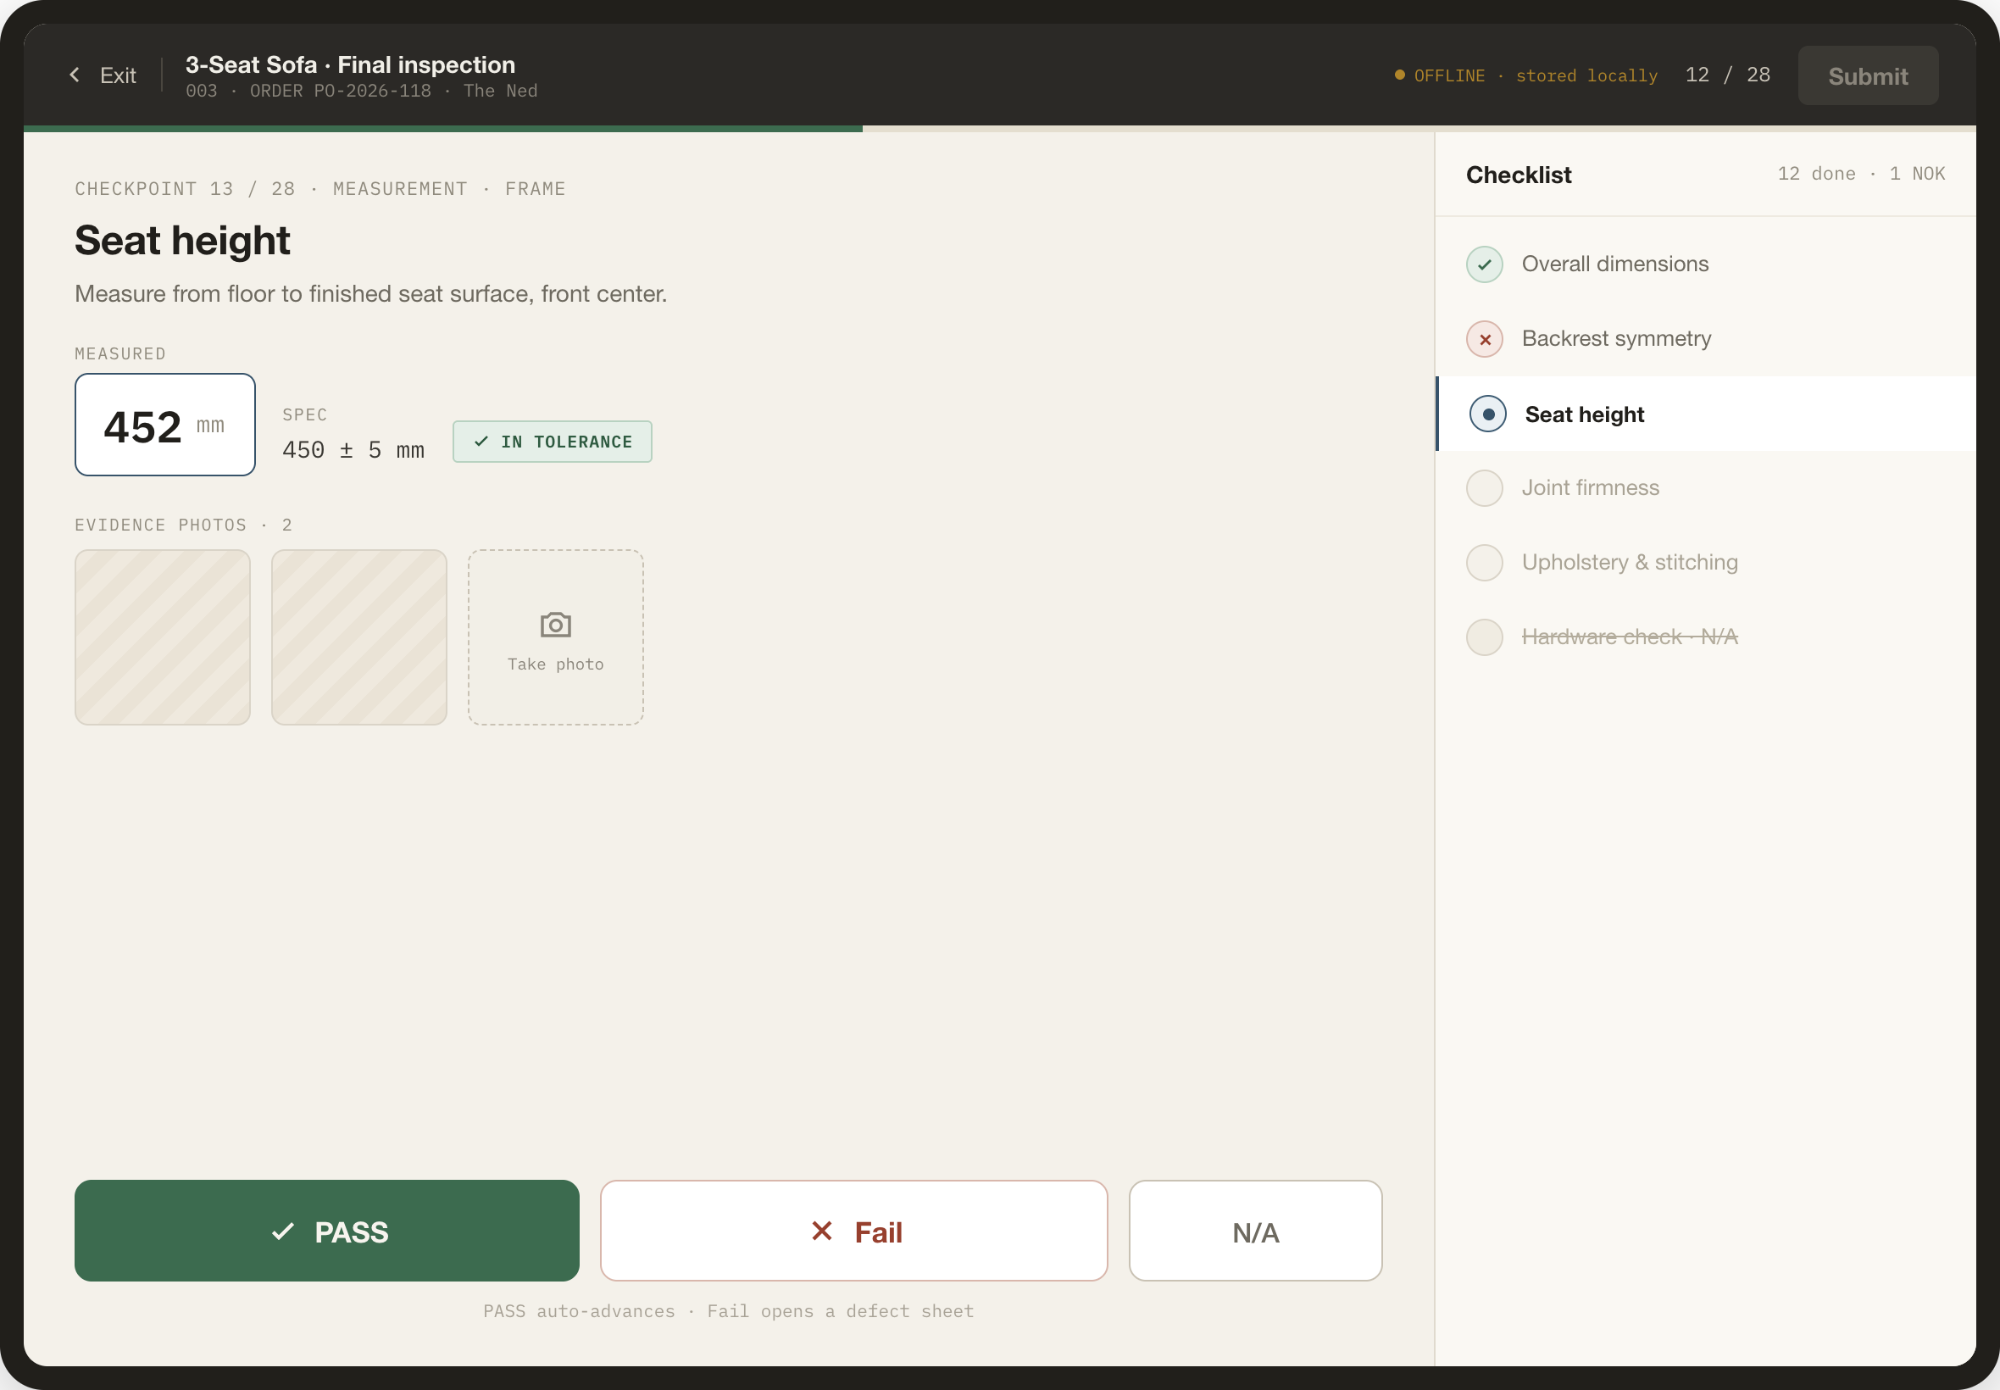
Task: Click the empty status circle for Upholstery & stitching
Action: (1485, 562)
